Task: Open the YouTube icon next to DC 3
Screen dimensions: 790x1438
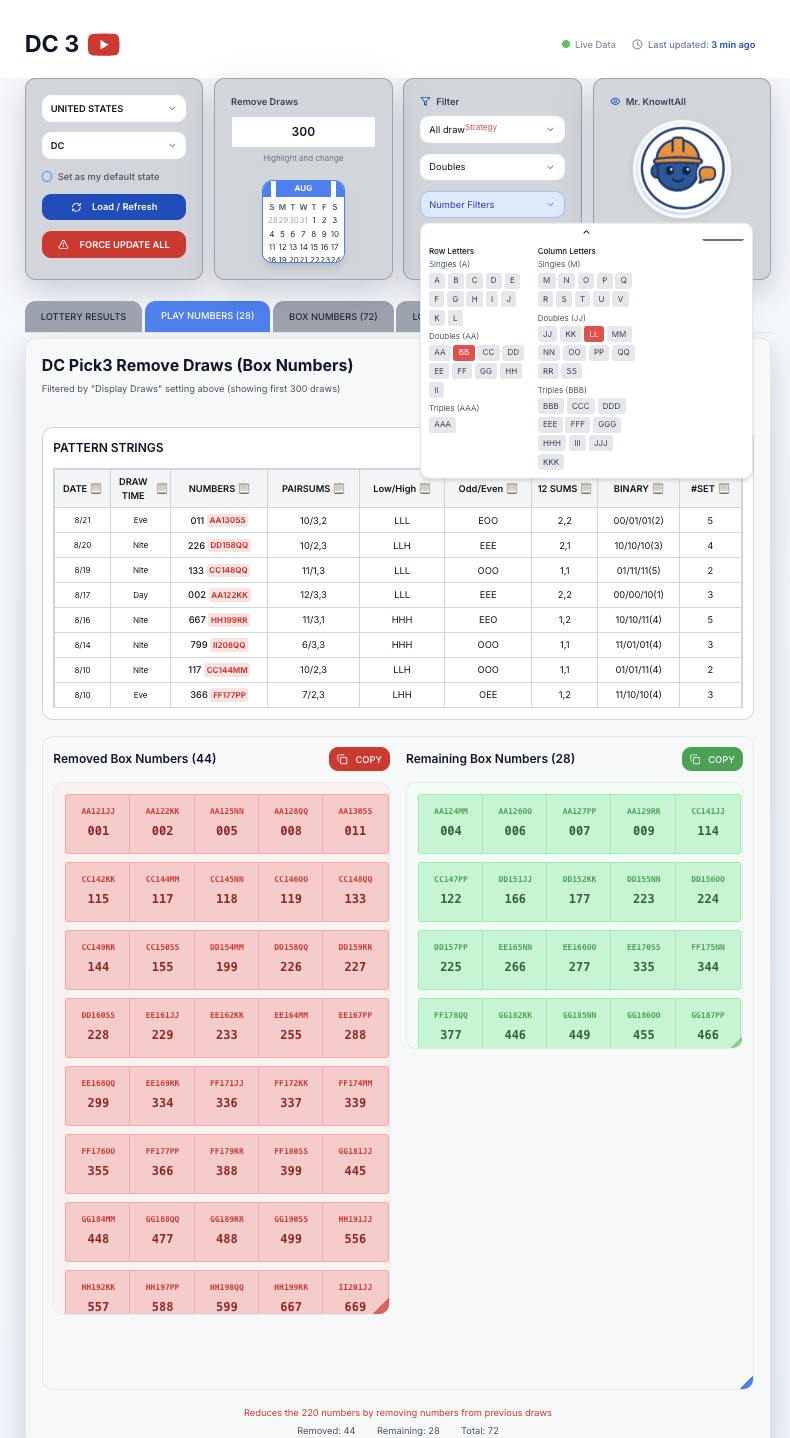Action: pos(104,44)
